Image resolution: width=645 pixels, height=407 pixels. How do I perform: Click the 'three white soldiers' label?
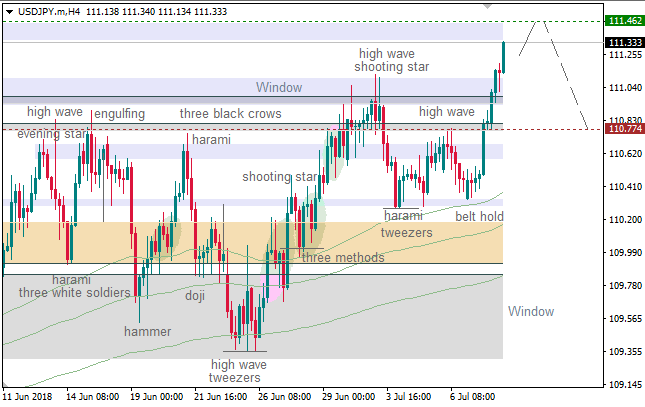click(x=75, y=293)
